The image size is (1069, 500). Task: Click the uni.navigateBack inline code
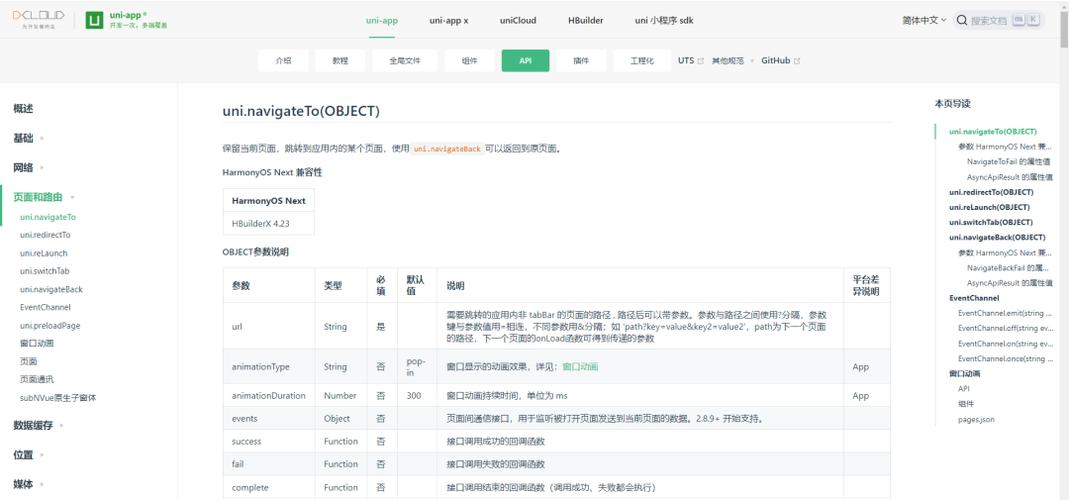point(447,149)
